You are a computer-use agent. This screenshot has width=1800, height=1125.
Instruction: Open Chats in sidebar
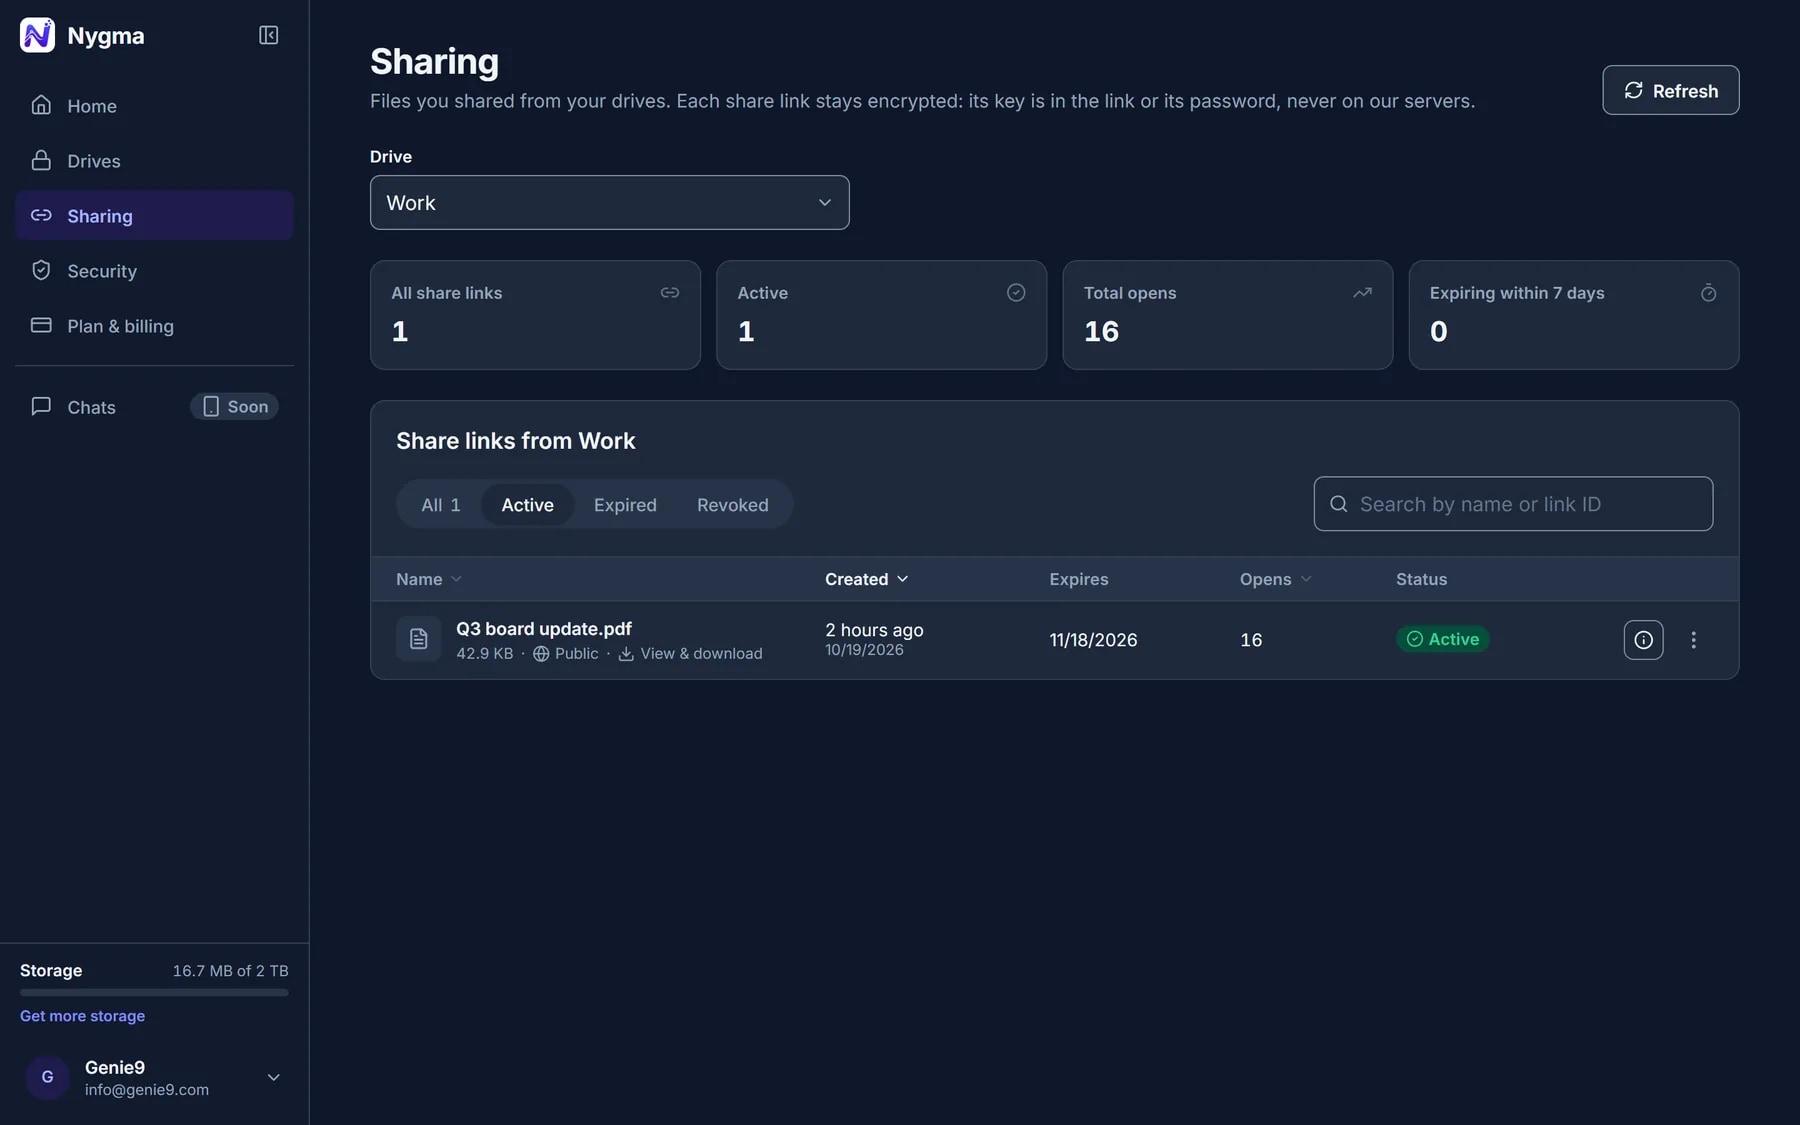click(x=154, y=406)
